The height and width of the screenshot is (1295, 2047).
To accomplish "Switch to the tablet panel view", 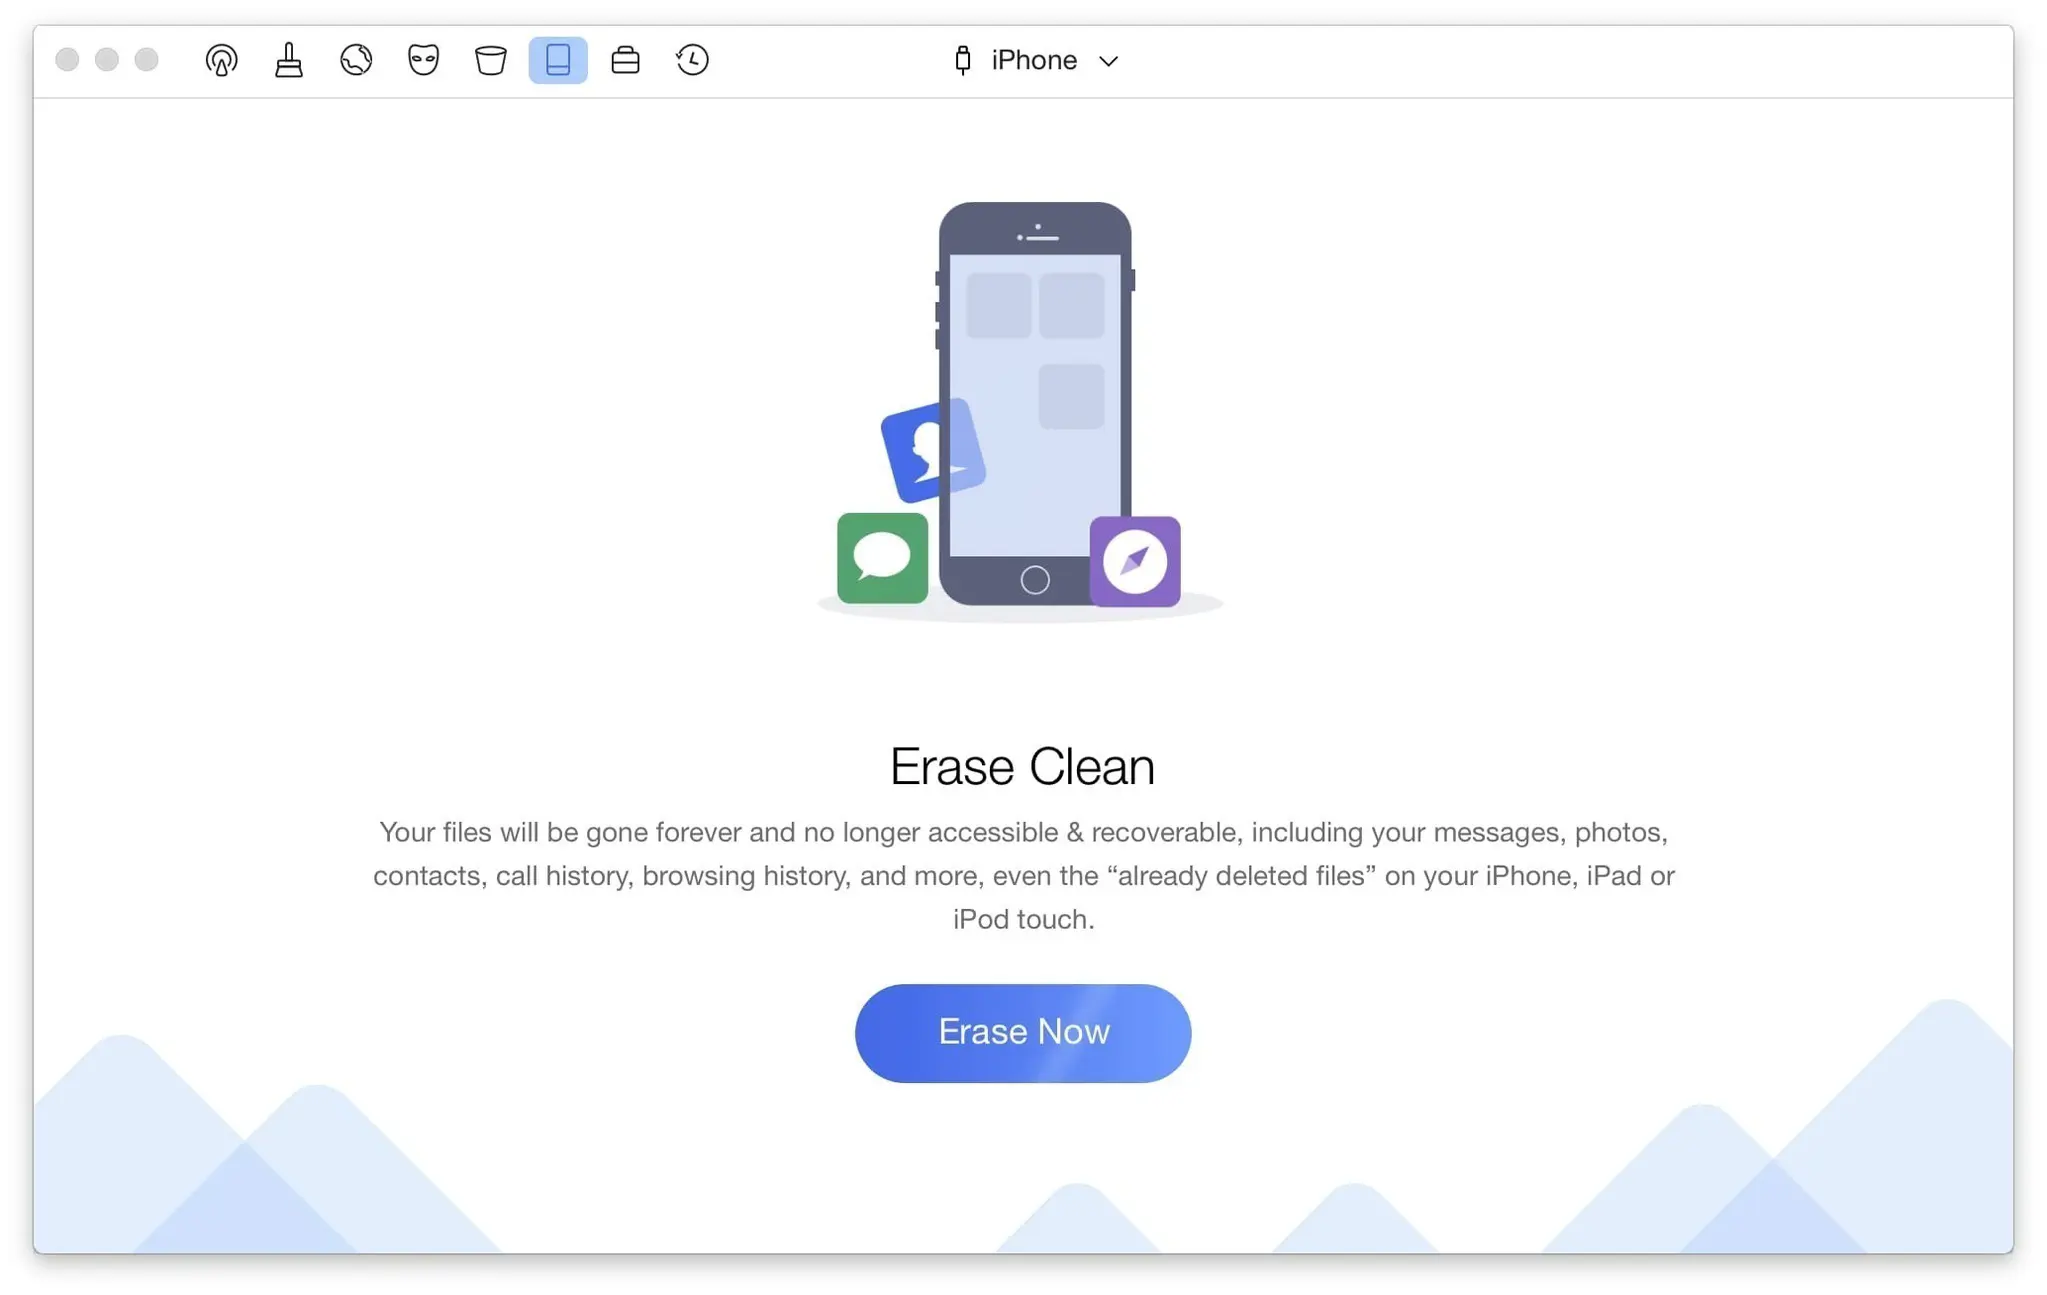I will click(x=557, y=60).
